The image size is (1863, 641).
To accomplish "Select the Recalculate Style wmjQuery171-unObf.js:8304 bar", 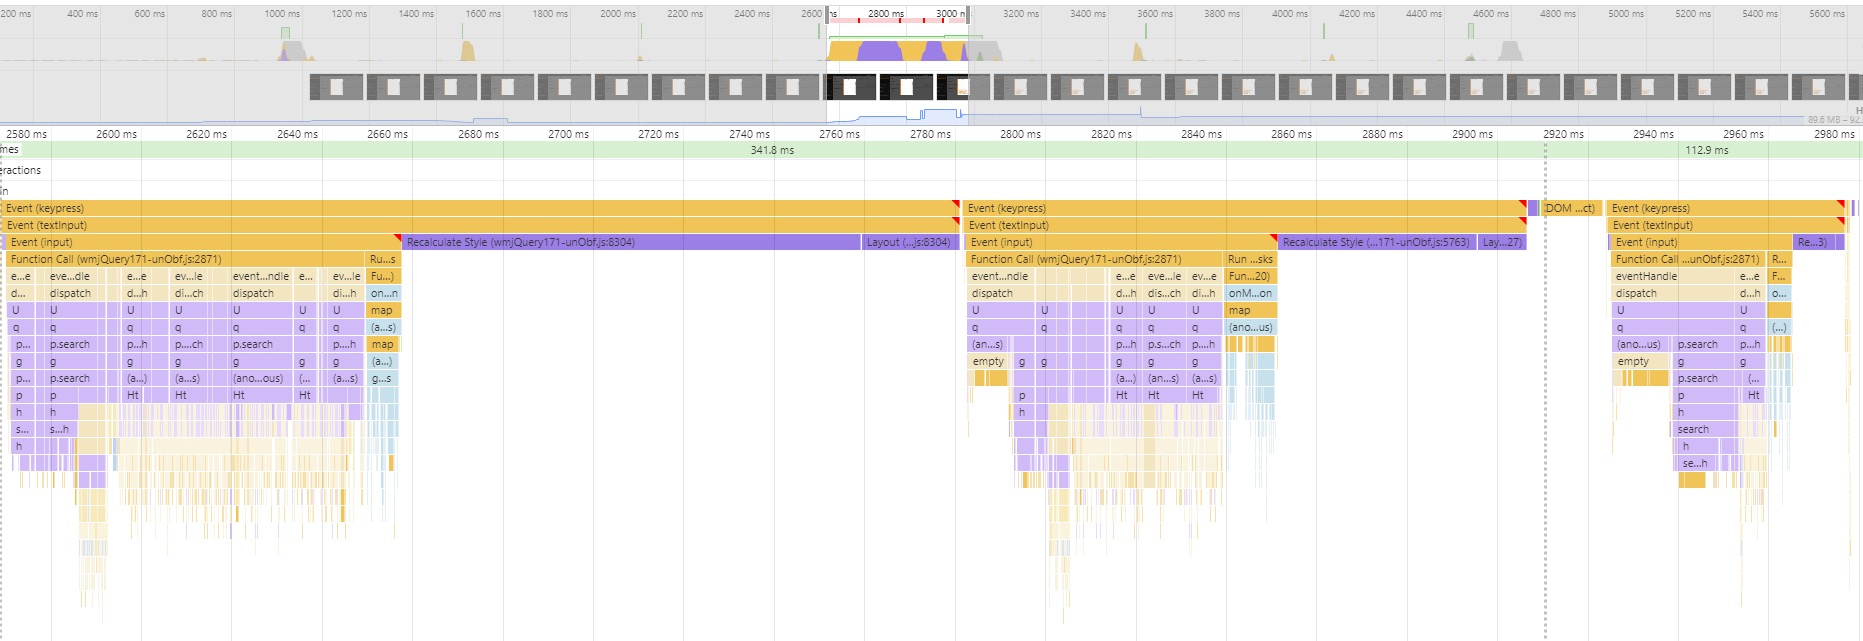I will [x=630, y=242].
